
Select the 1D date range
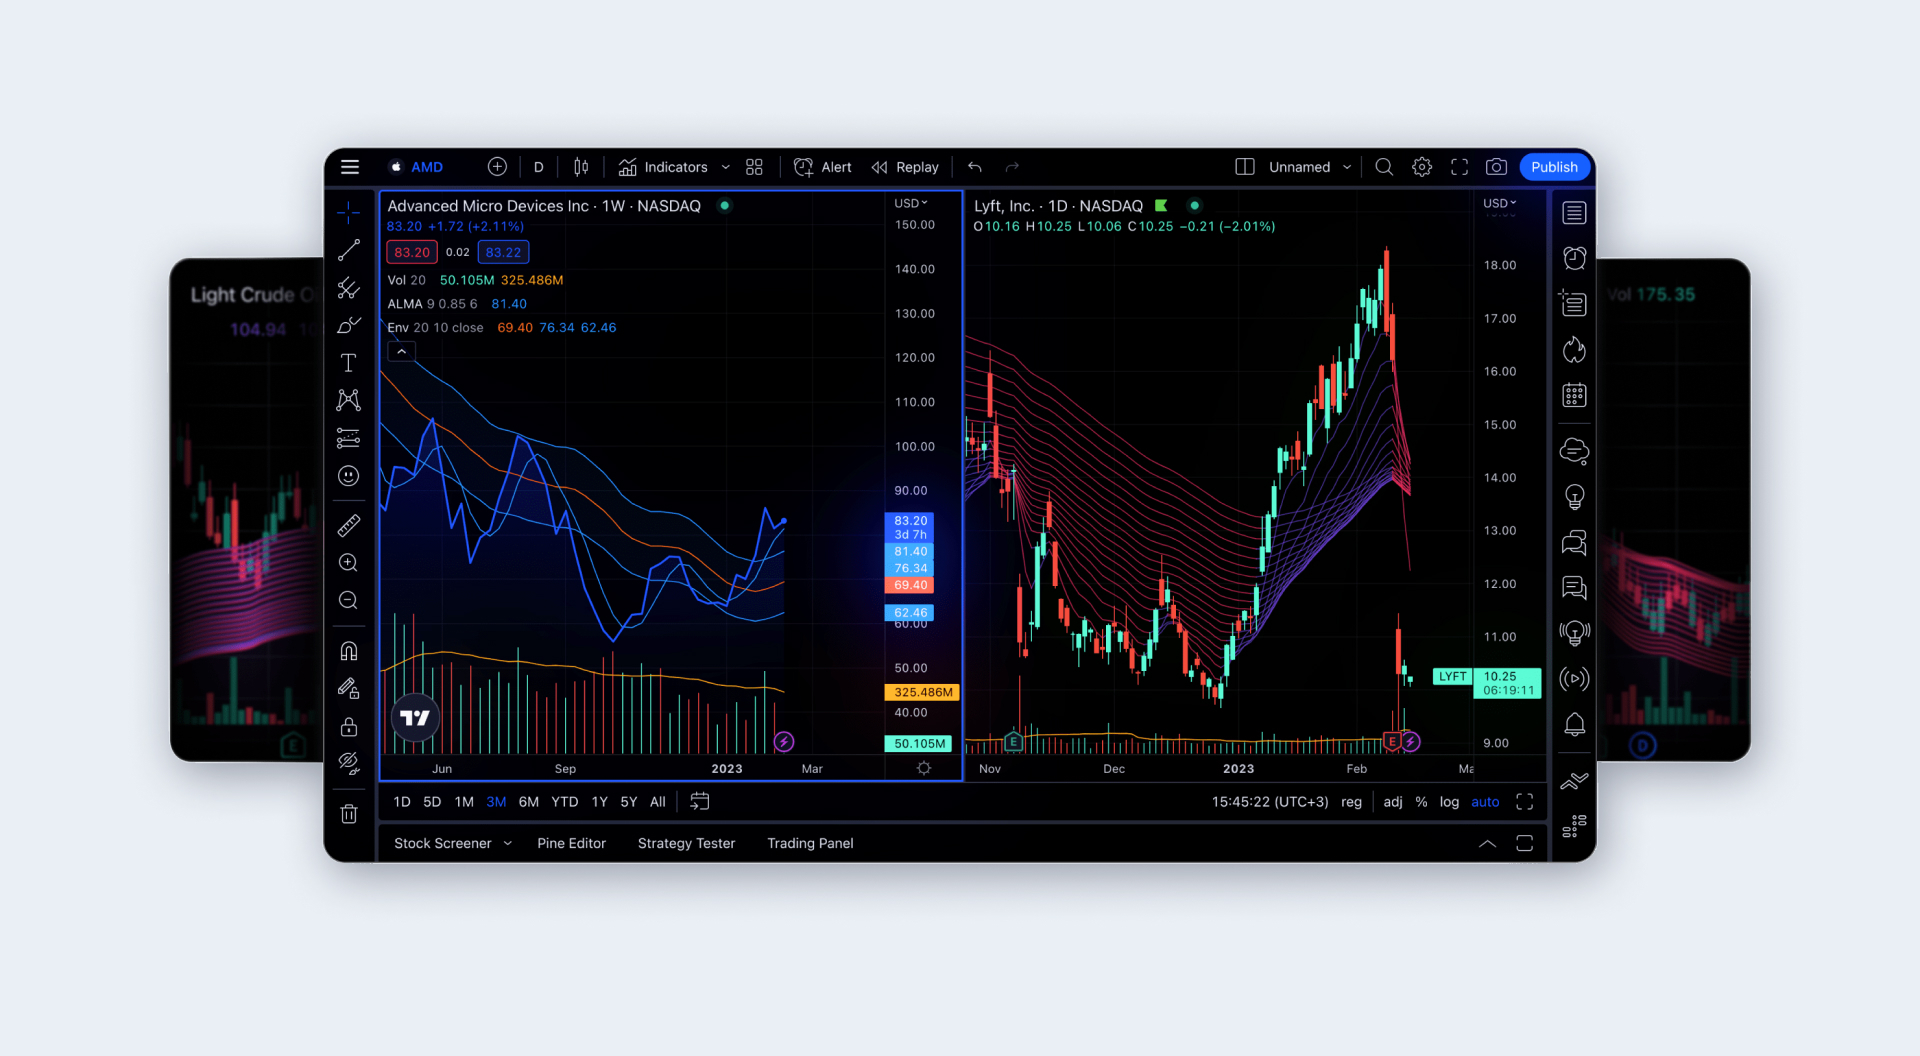click(402, 802)
